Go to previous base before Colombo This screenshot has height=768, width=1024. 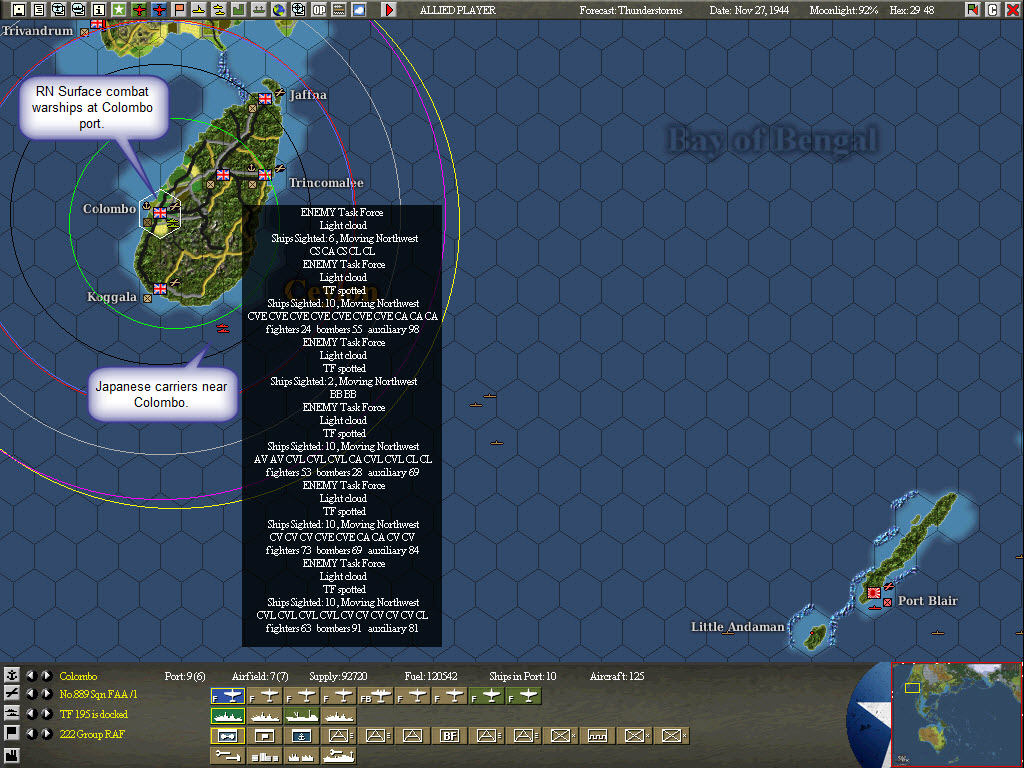coord(31,675)
